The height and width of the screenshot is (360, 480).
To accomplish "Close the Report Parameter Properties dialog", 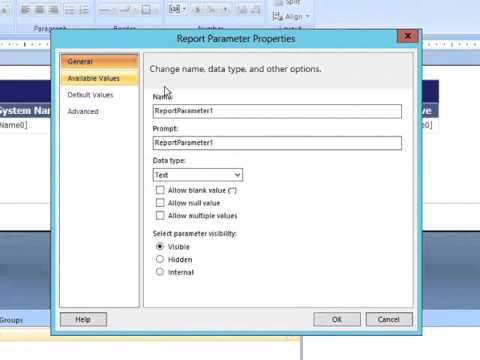I will (x=407, y=36).
